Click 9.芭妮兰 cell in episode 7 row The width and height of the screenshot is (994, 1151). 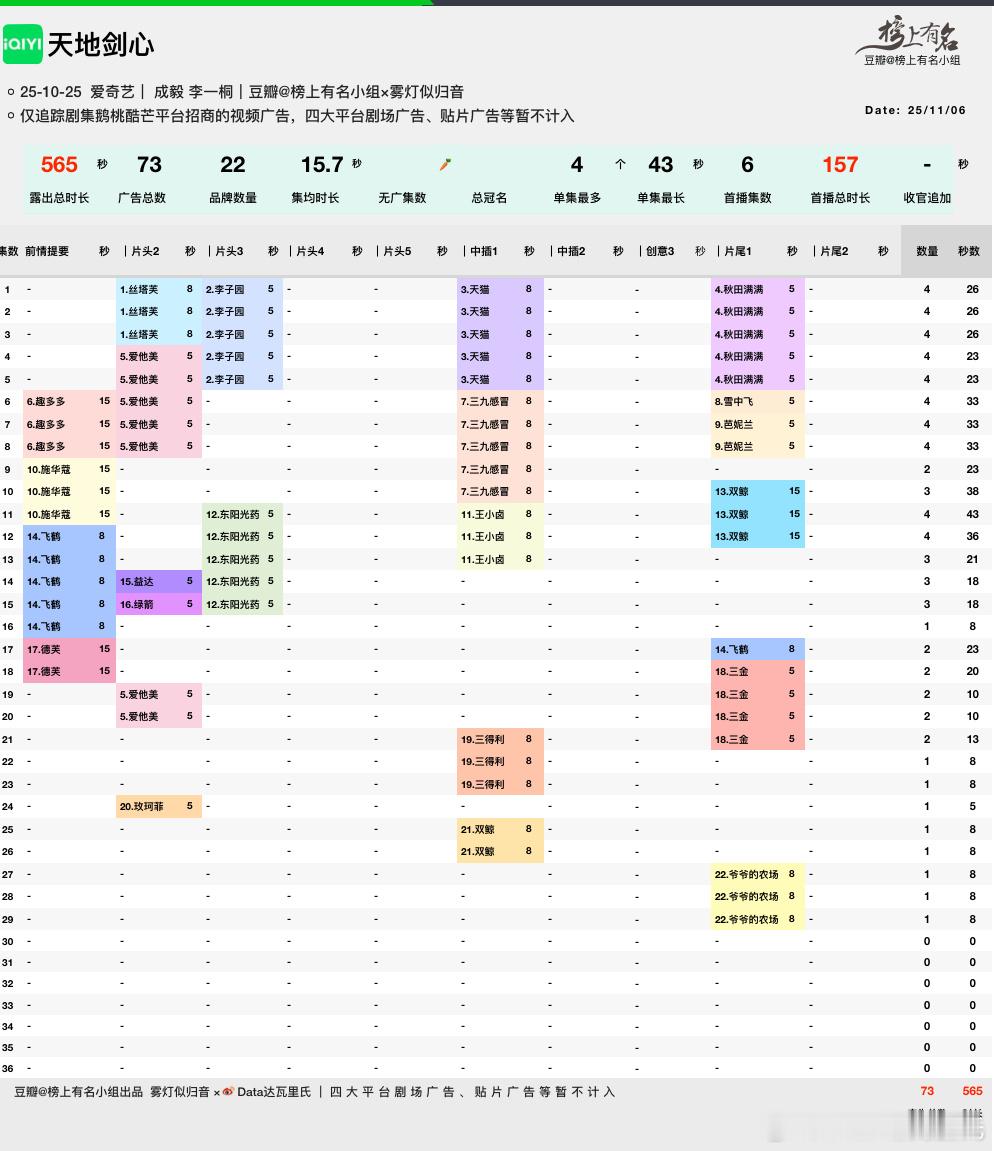point(758,424)
